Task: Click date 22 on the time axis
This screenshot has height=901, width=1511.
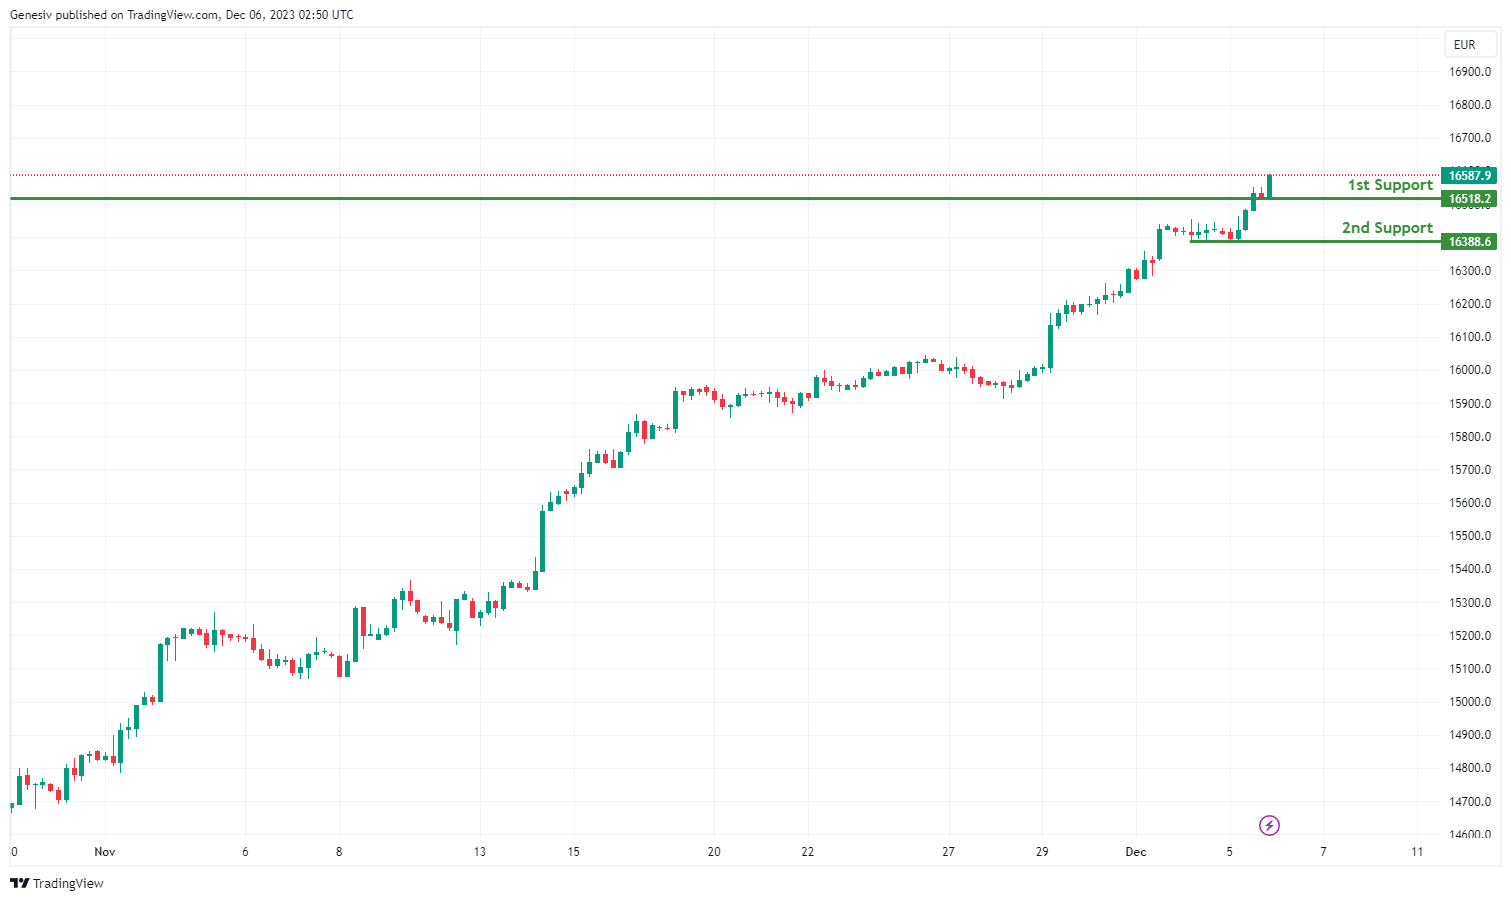Action: (x=807, y=852)
